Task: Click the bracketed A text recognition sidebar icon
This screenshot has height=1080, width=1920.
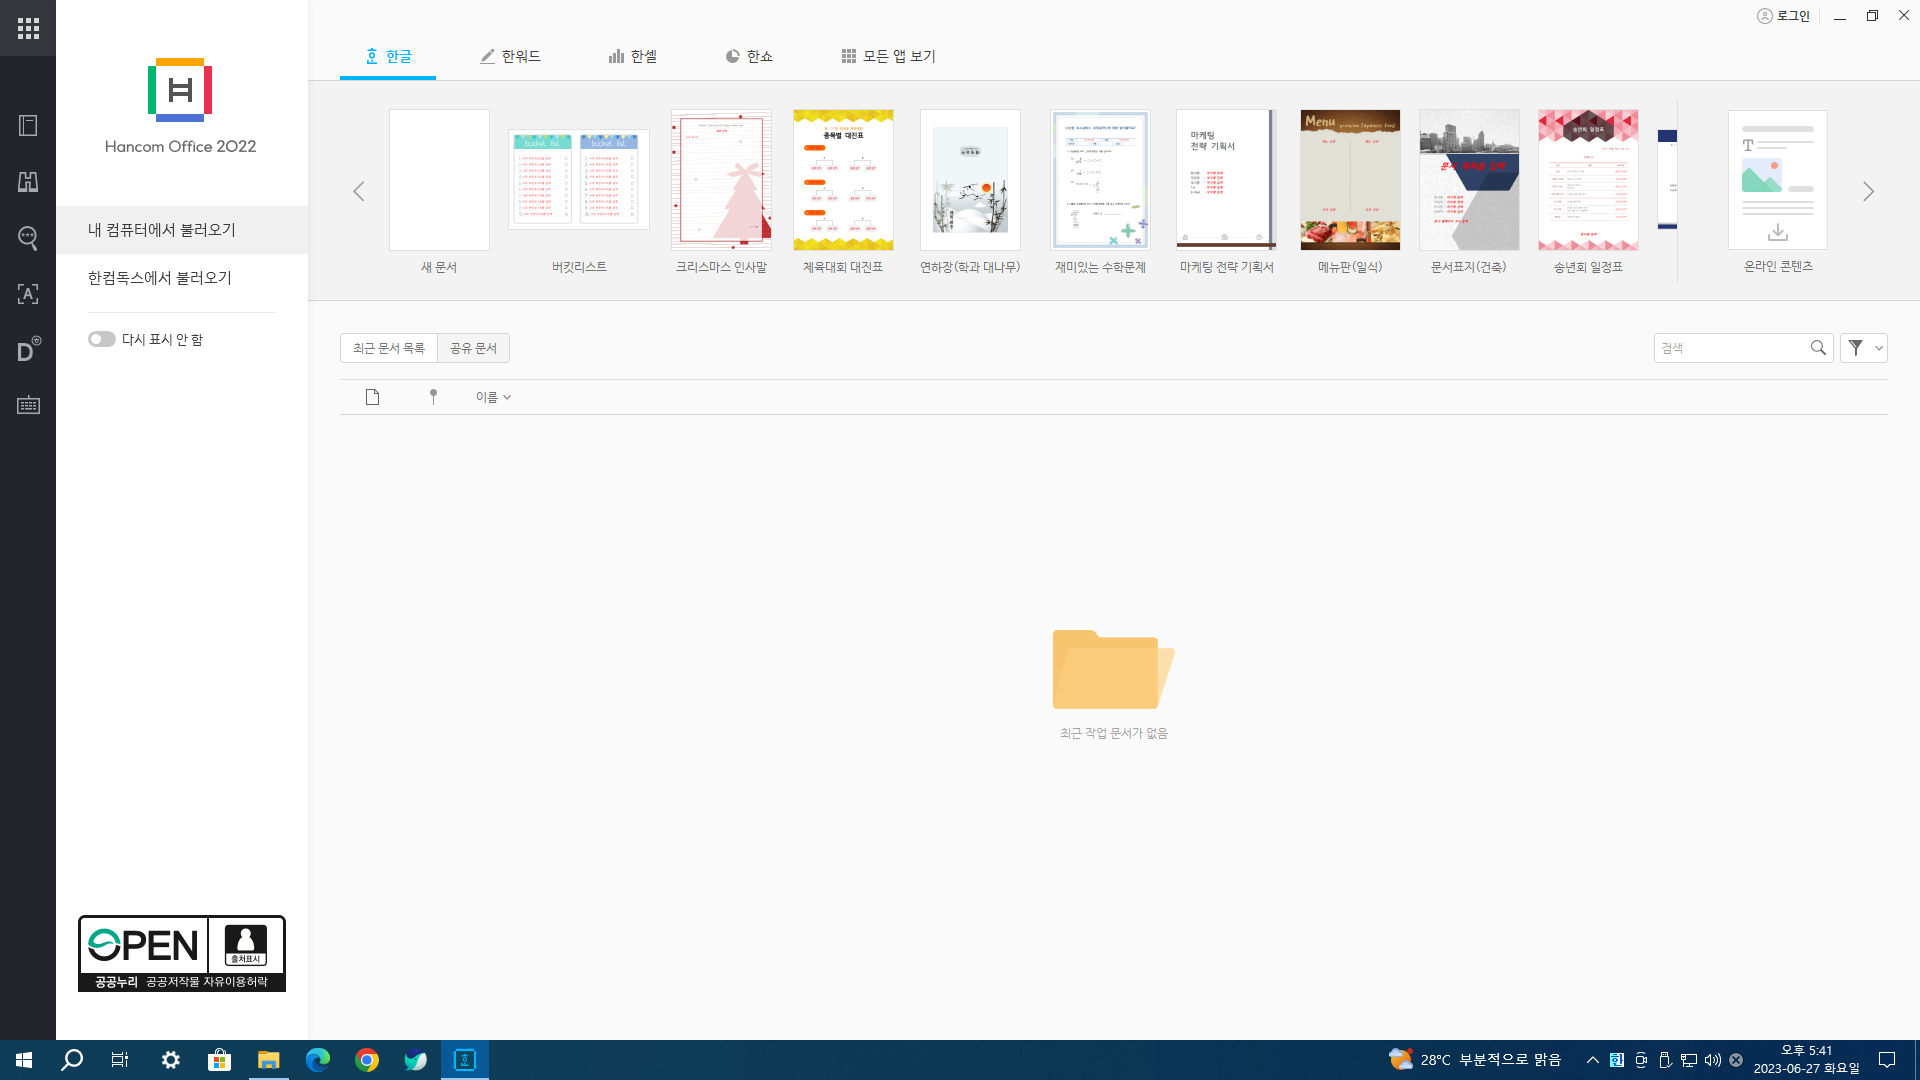Action: point(28,294)
